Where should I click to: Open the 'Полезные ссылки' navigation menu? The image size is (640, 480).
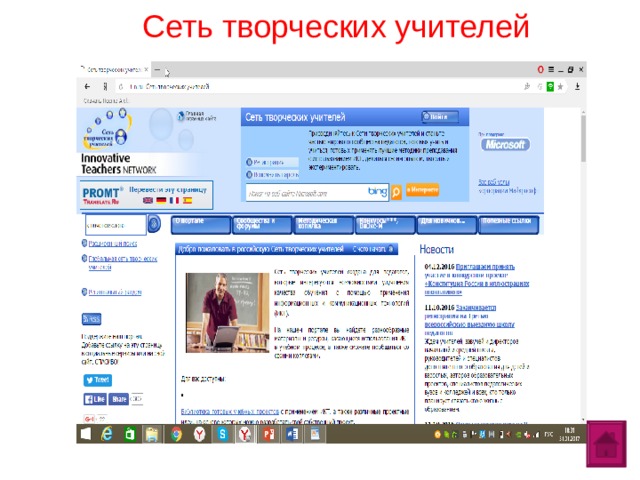pos(508,225)
